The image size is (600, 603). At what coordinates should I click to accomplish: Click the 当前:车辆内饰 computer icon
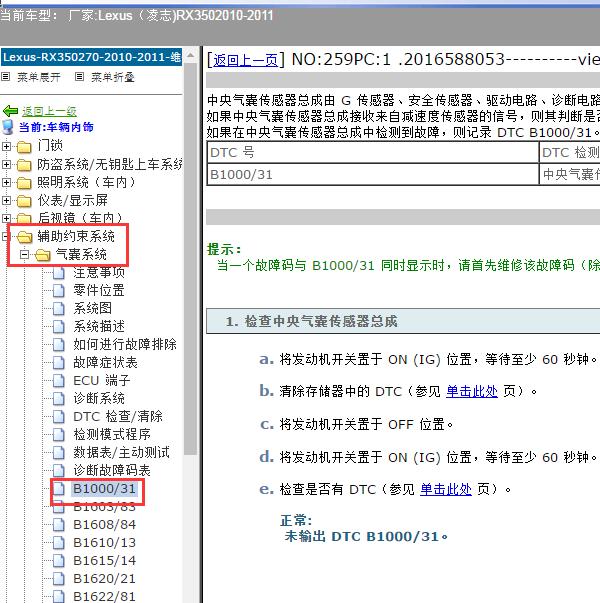[7, 127]
